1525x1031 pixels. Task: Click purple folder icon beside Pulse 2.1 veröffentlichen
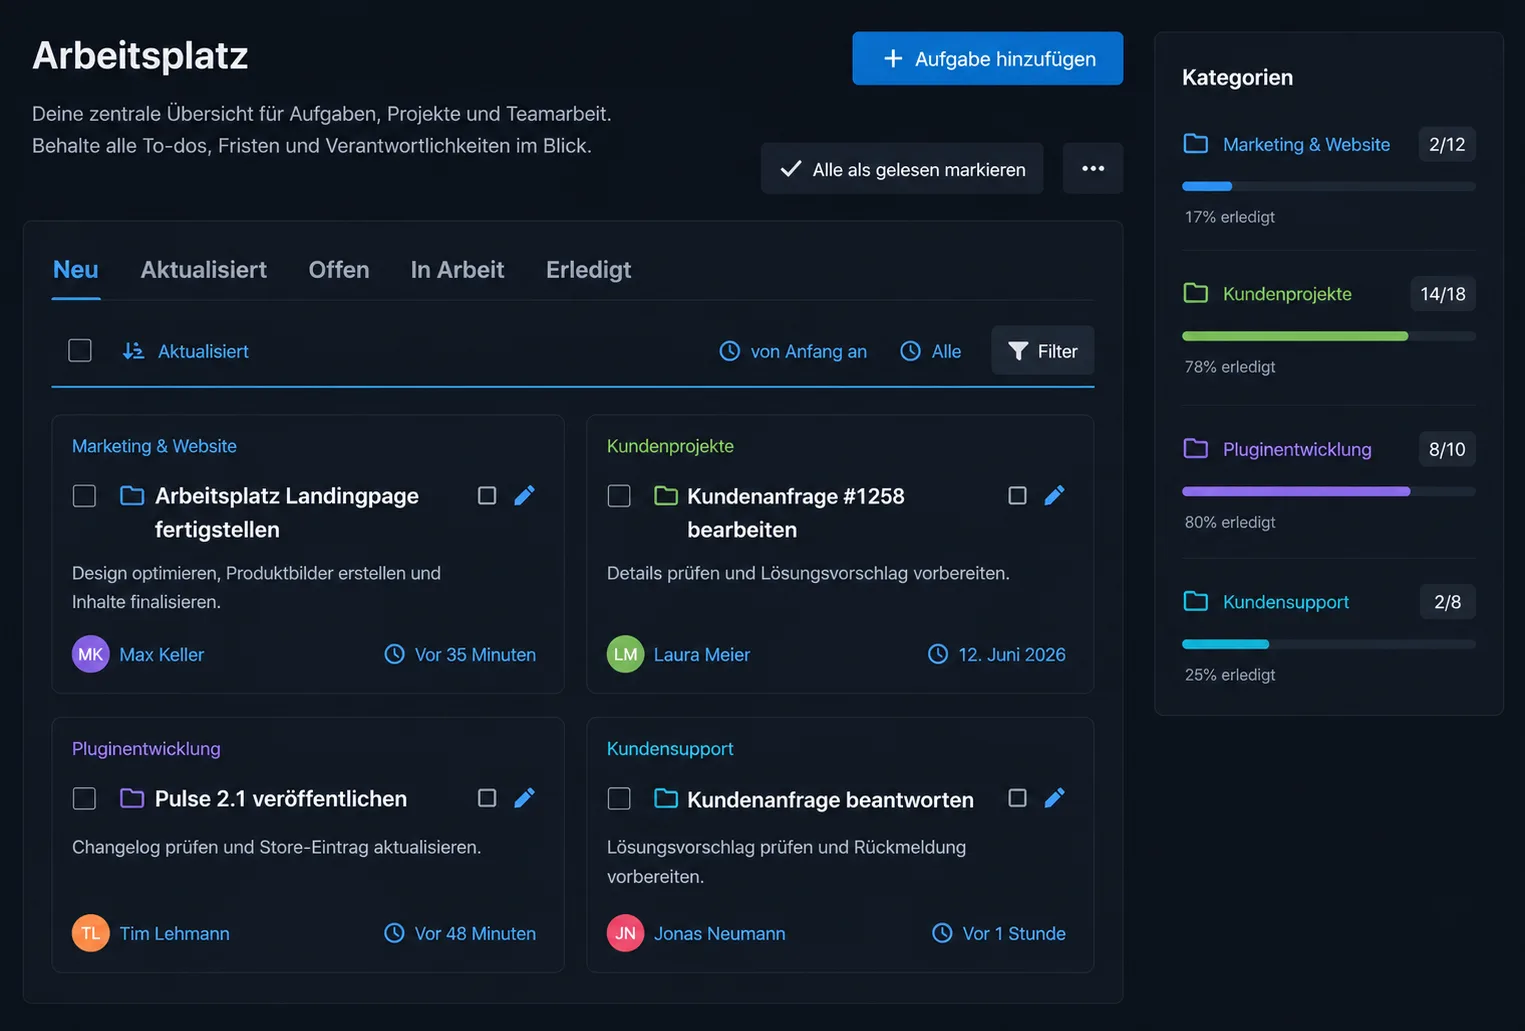point(132,798)
